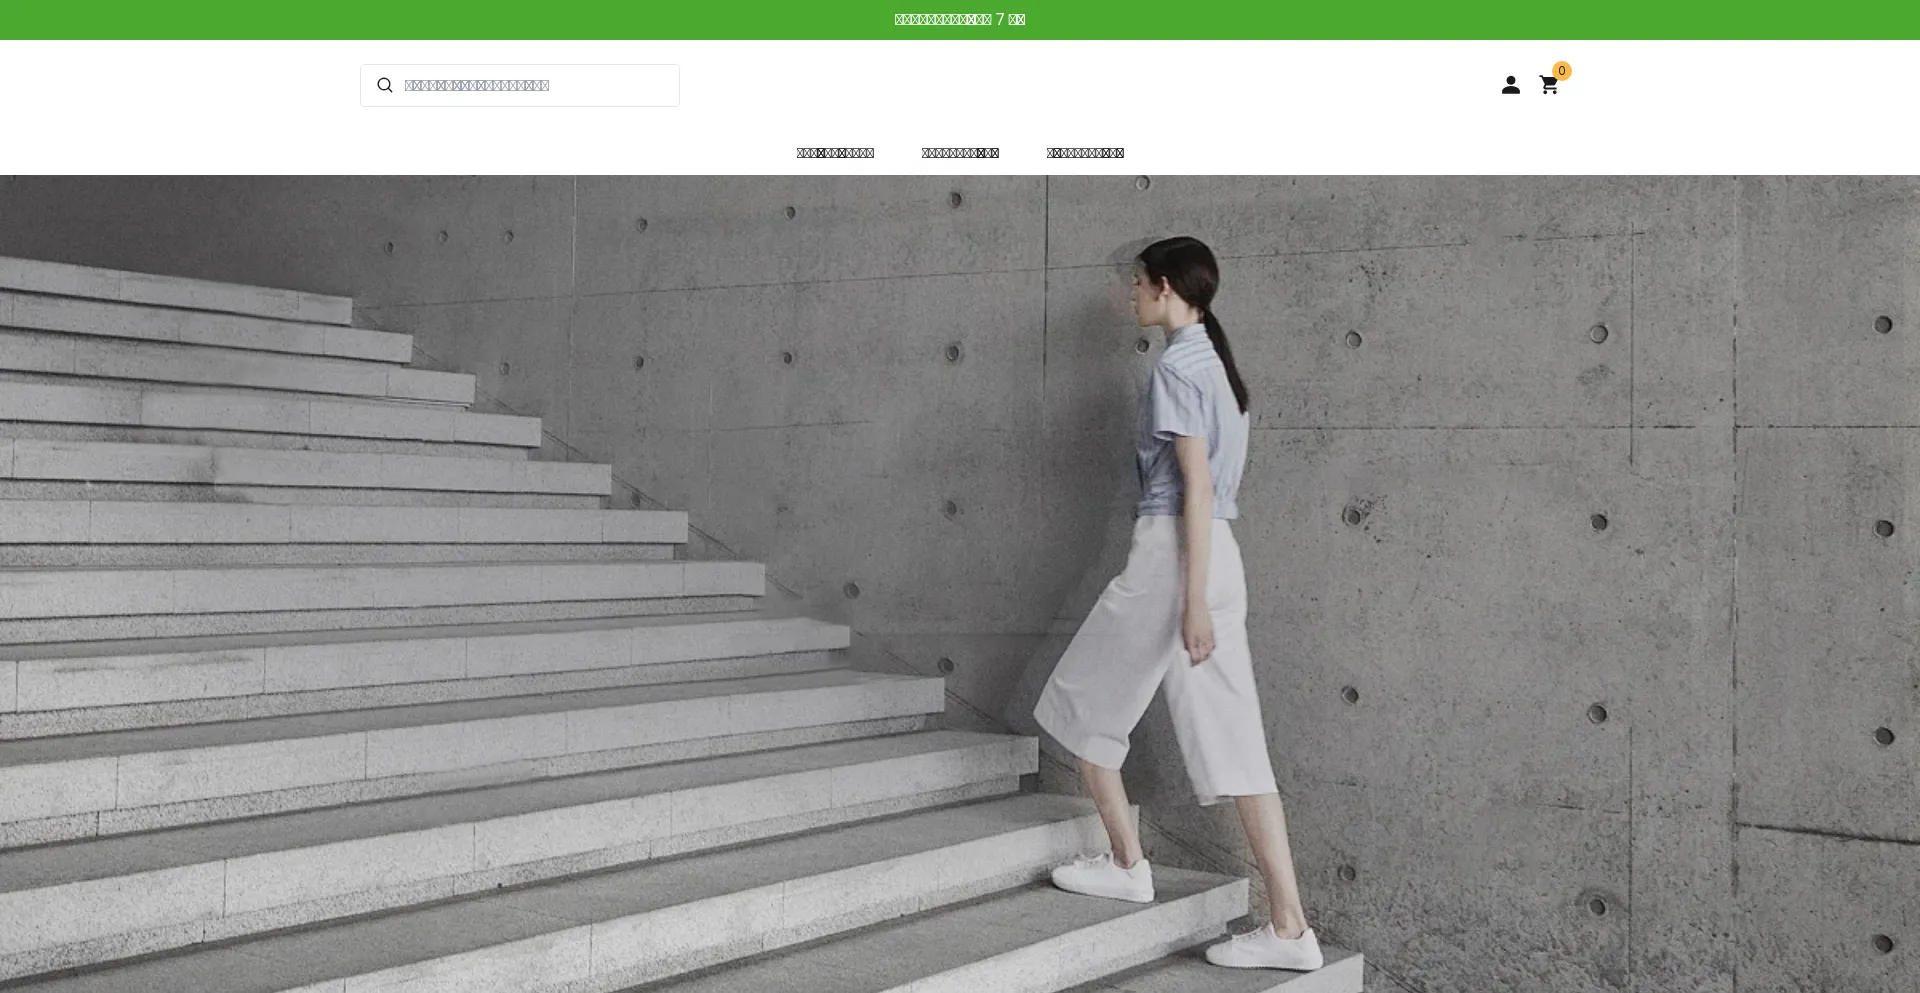
Task: Open the middle navigation menu item
Action: tap(960, 153)
